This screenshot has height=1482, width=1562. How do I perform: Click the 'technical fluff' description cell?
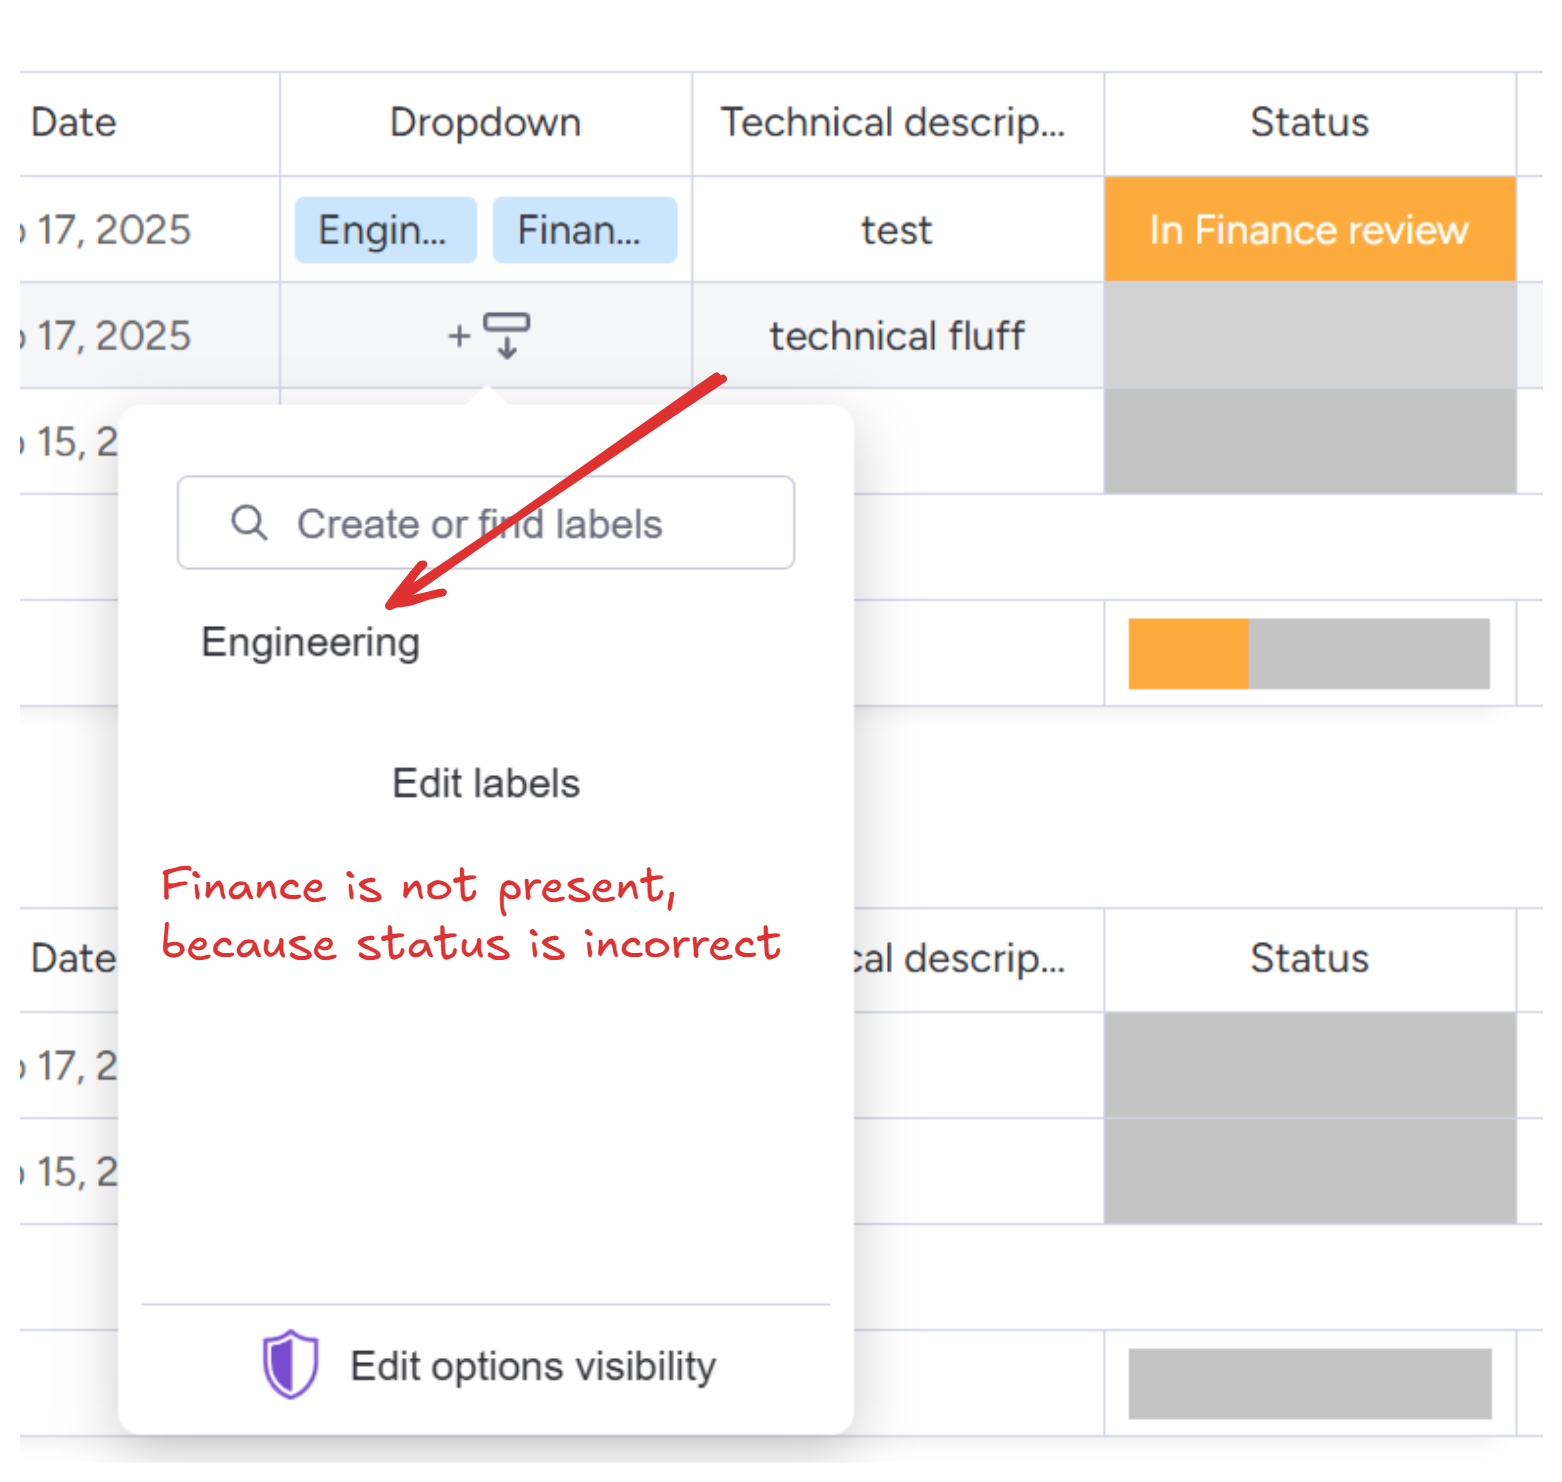click(896, 336)
